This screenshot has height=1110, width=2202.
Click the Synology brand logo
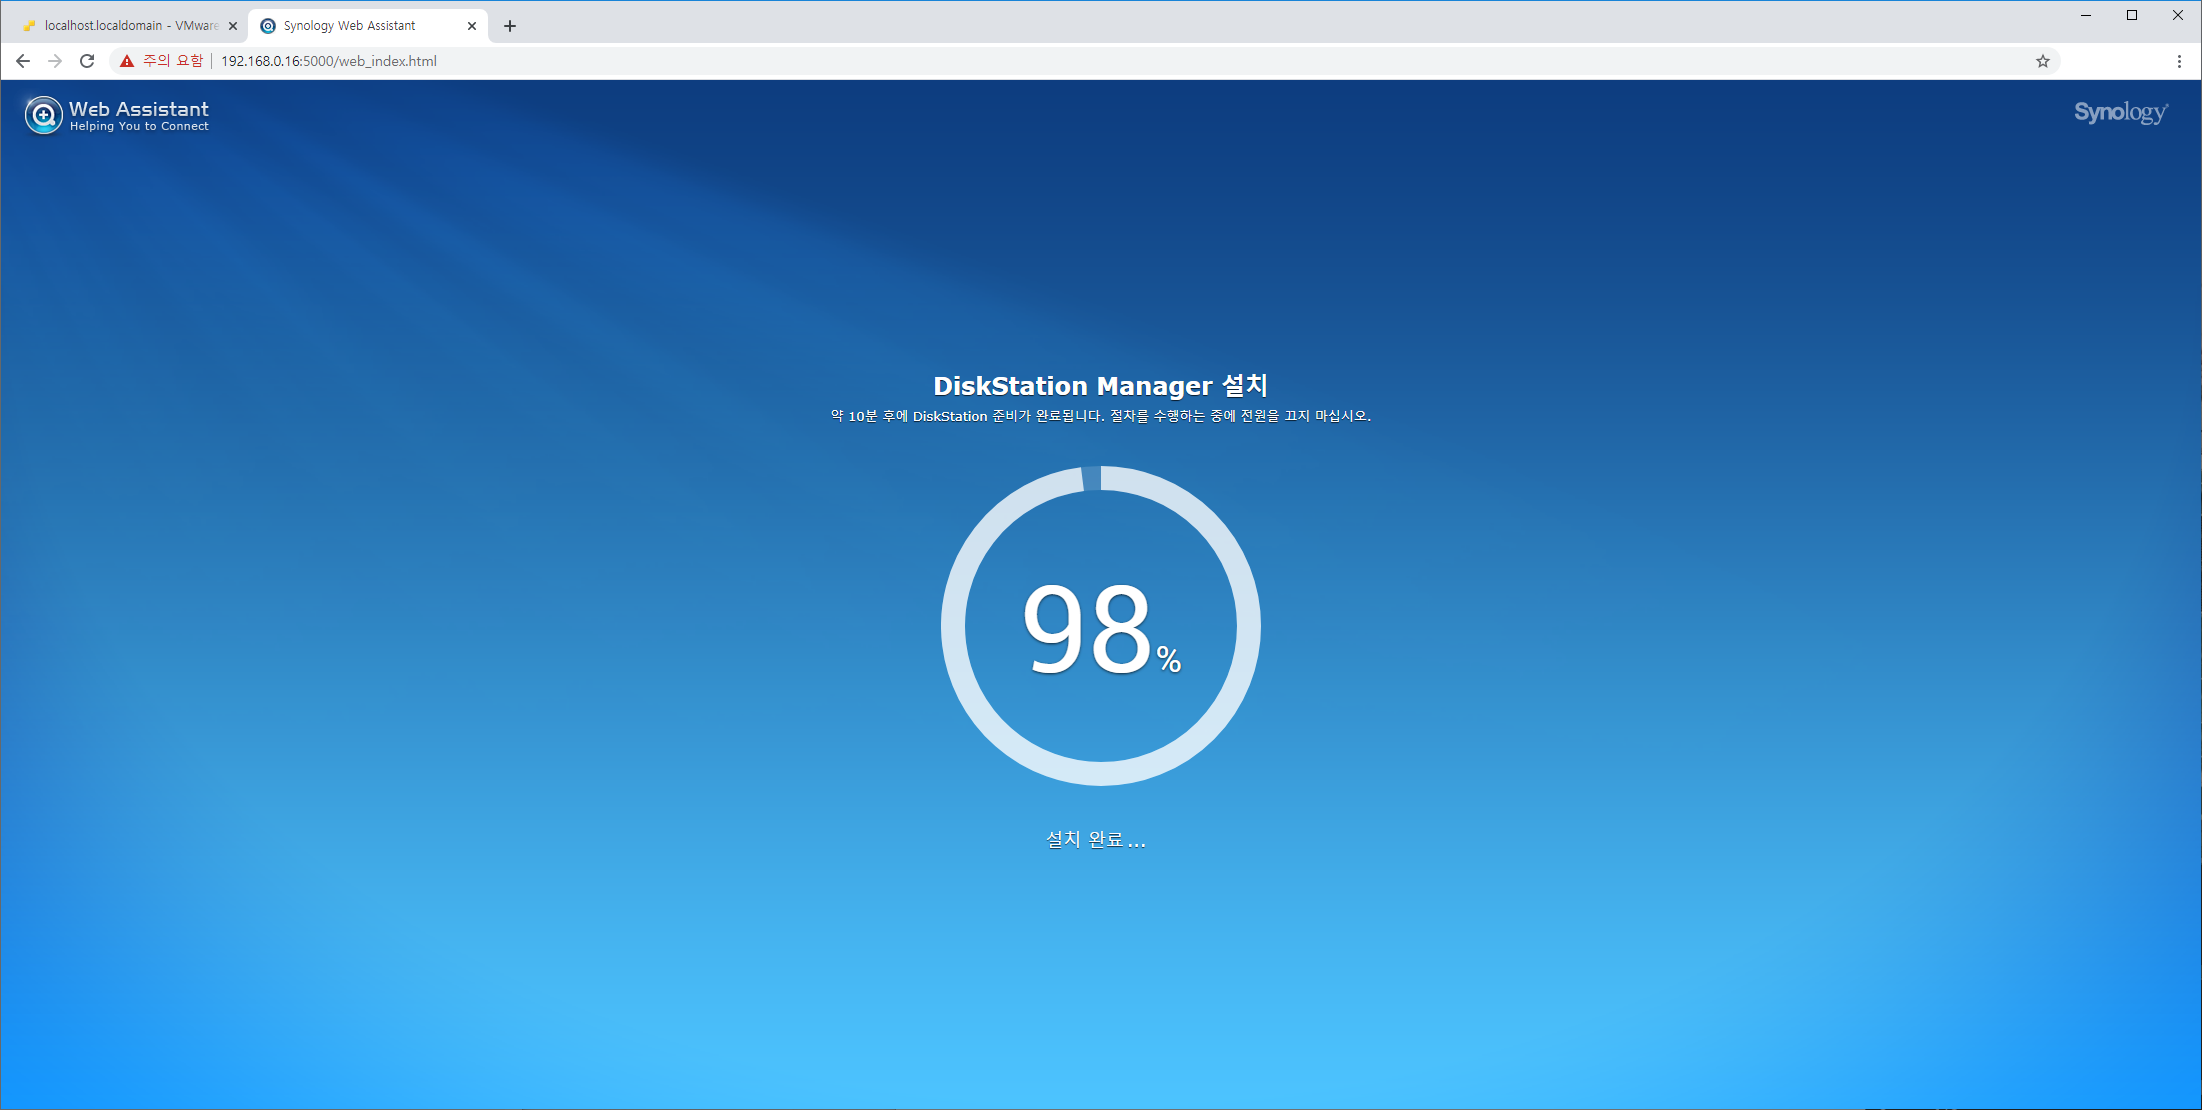[x=2121, y=112]
